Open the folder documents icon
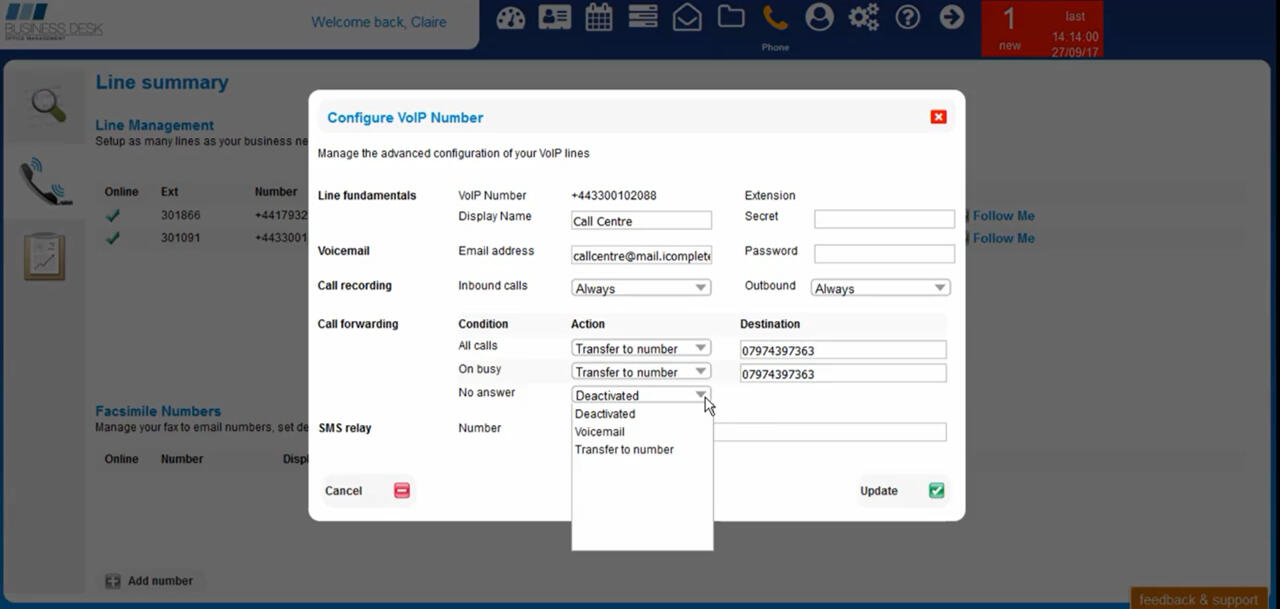The height and width of the screenshot is (609, 1280). point(731,18)
